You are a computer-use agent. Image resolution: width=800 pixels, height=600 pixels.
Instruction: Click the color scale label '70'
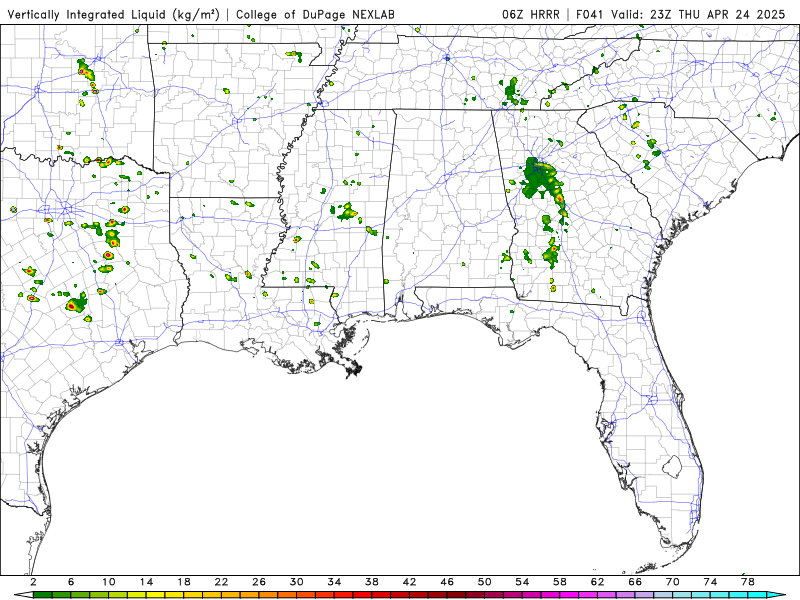click(673, 582)
